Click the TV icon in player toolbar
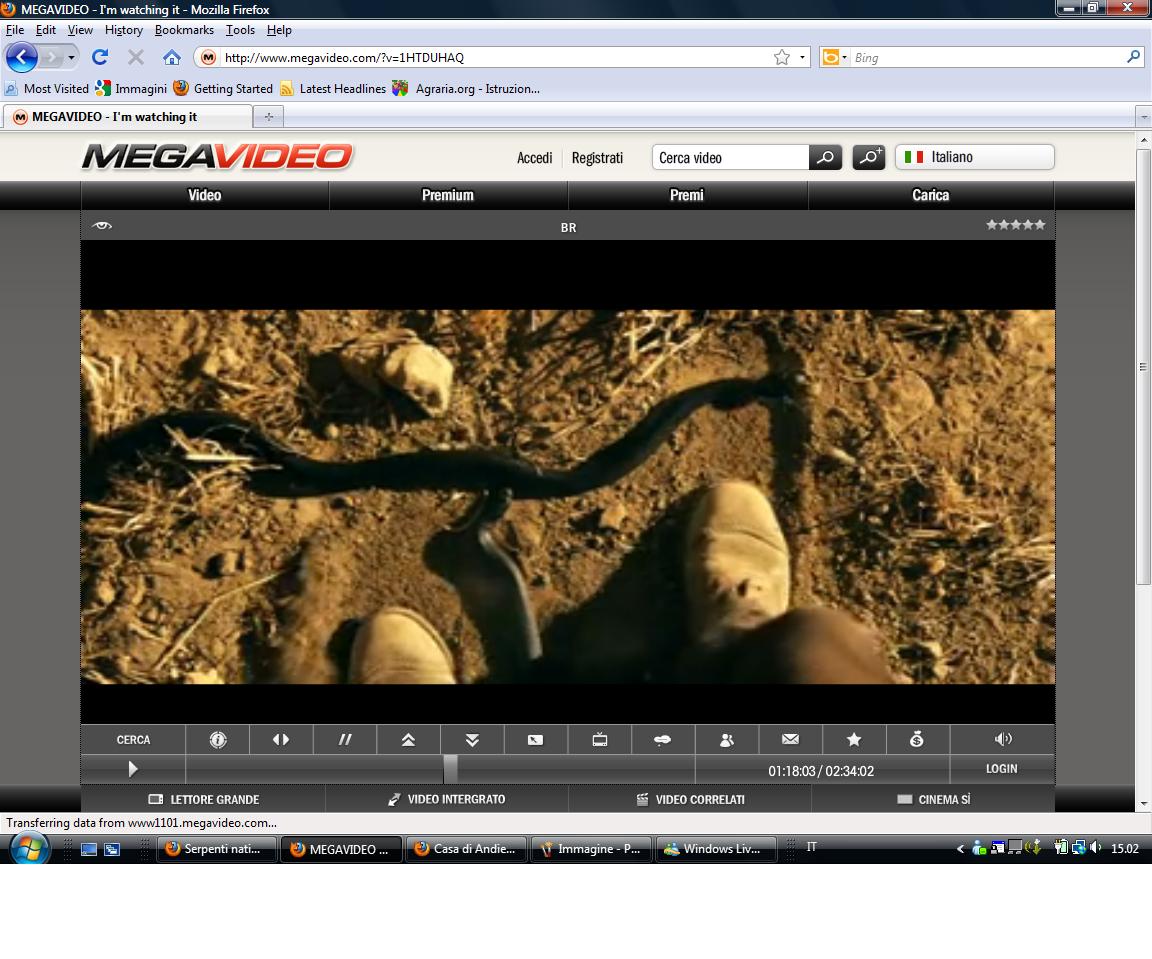The height and width of the screenshot is (959, 1152). [600, 740]
